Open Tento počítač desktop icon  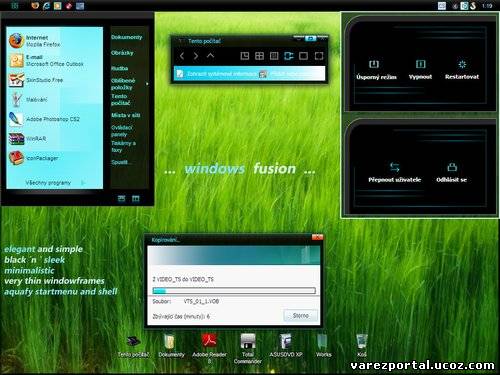(133, 347)
